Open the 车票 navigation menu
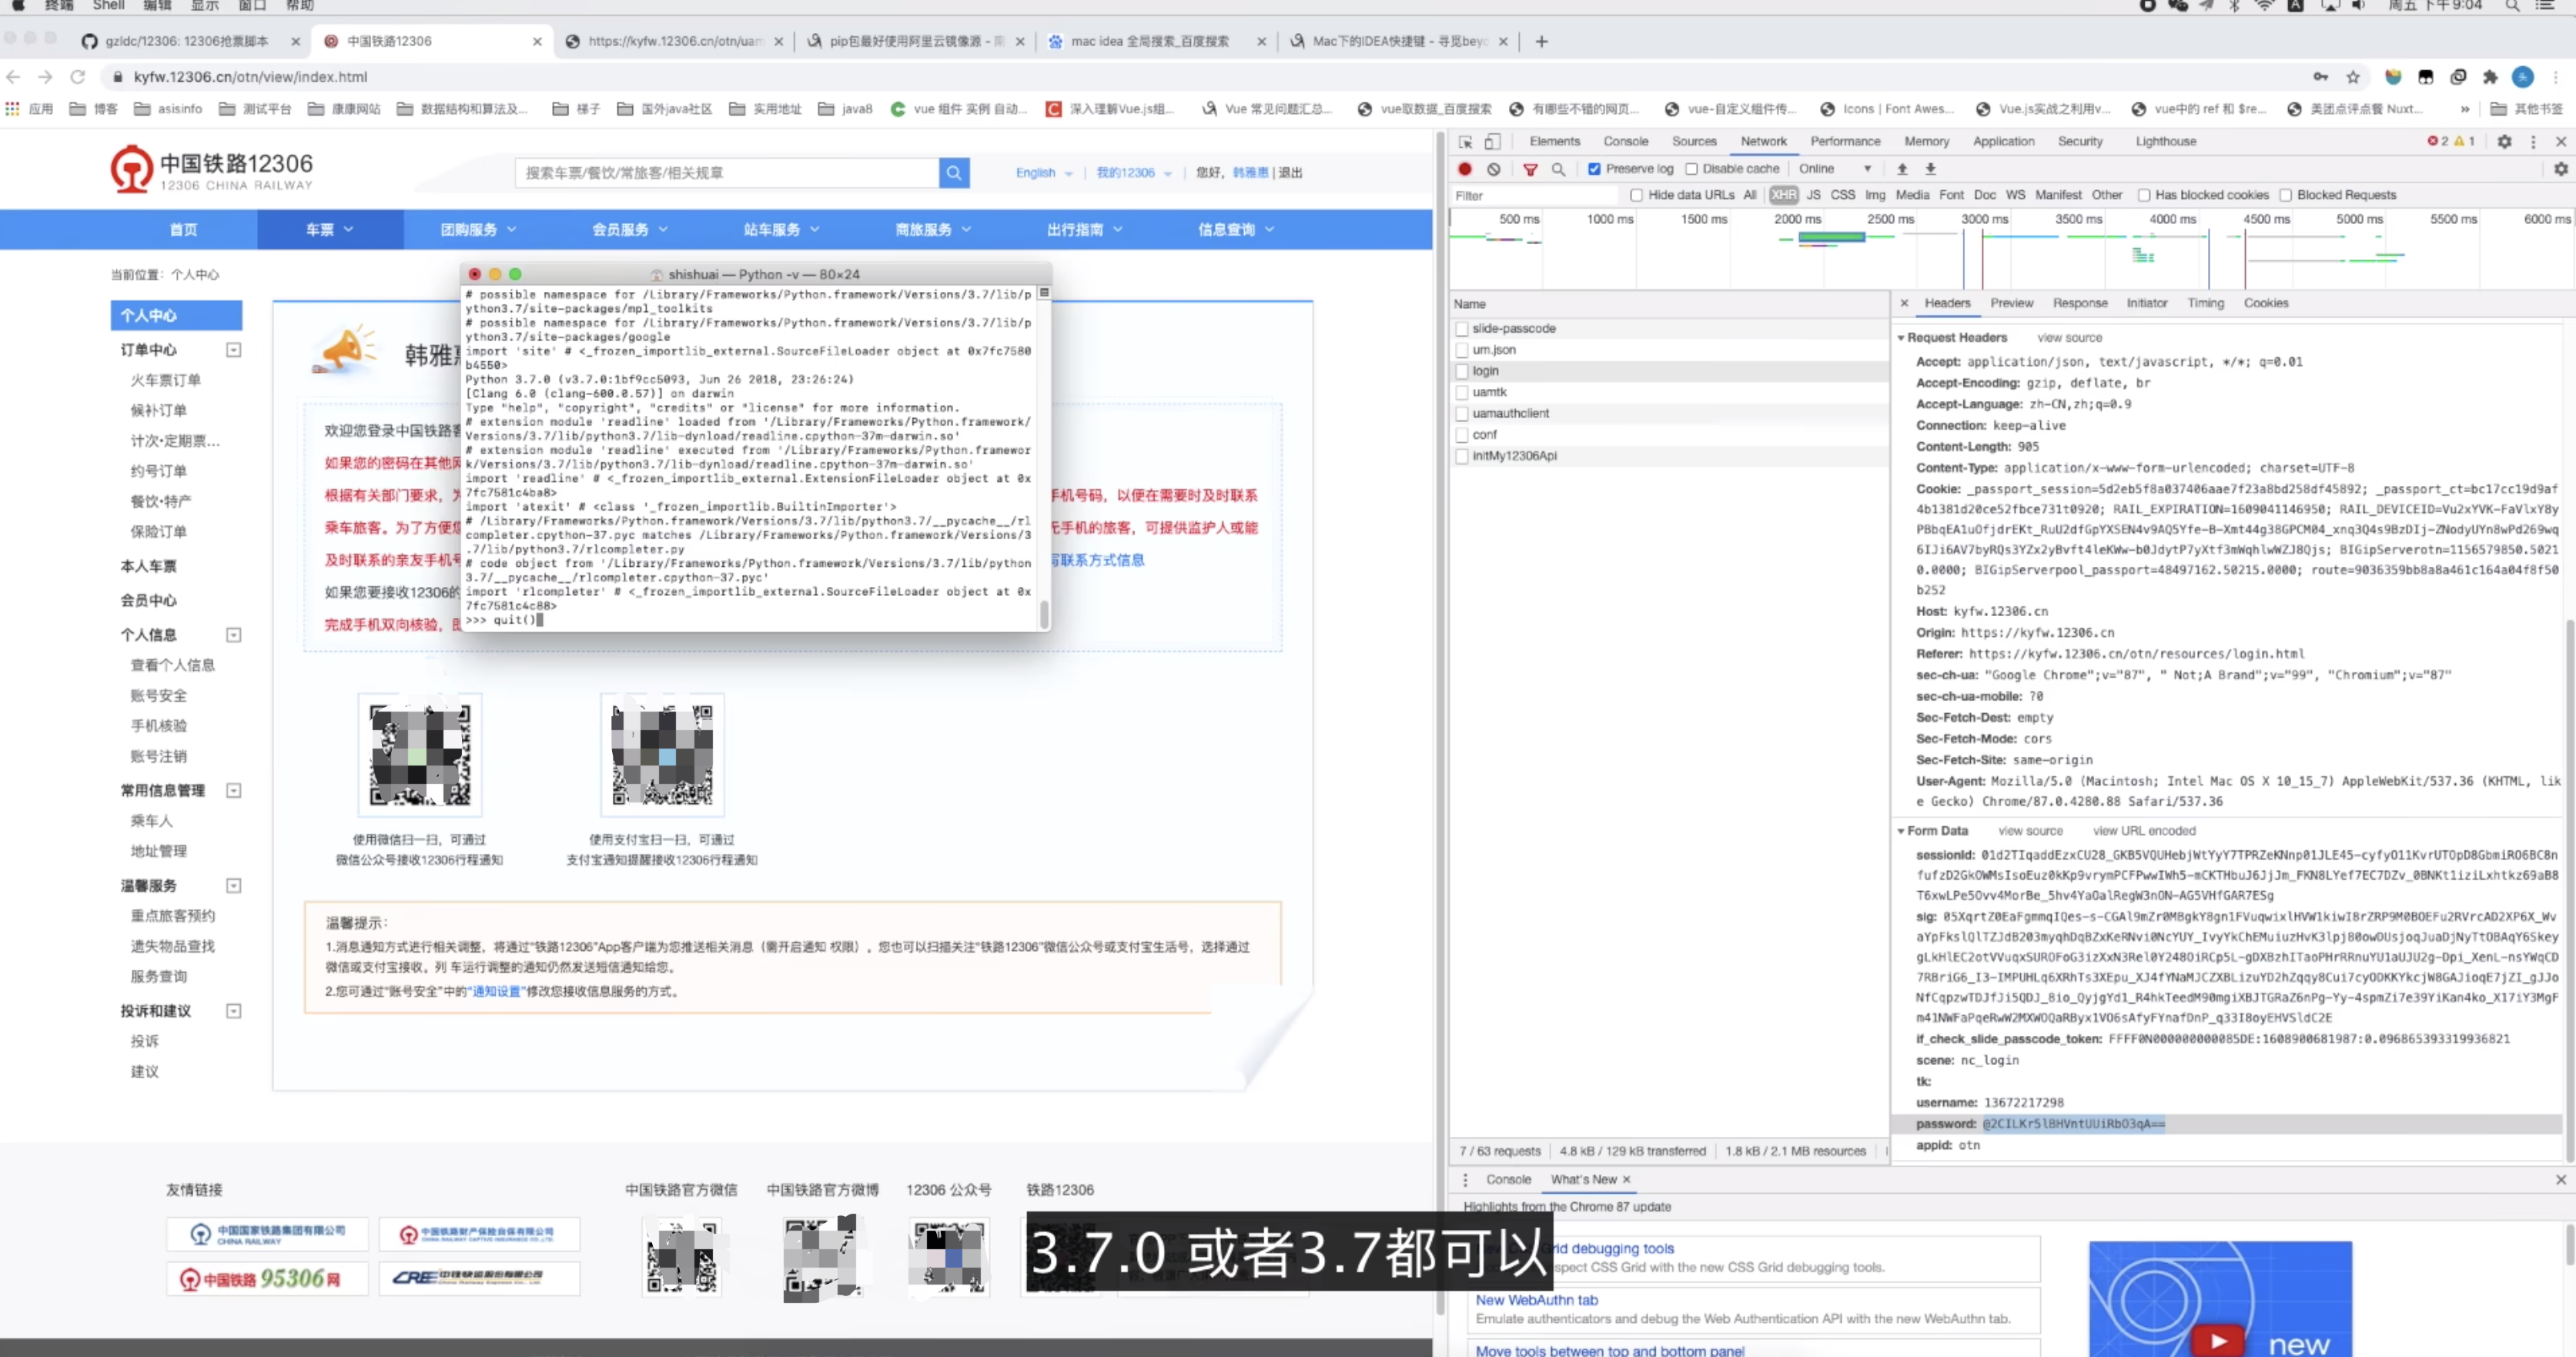This screenshot has height=1357, width=2576. click(330, 230)
